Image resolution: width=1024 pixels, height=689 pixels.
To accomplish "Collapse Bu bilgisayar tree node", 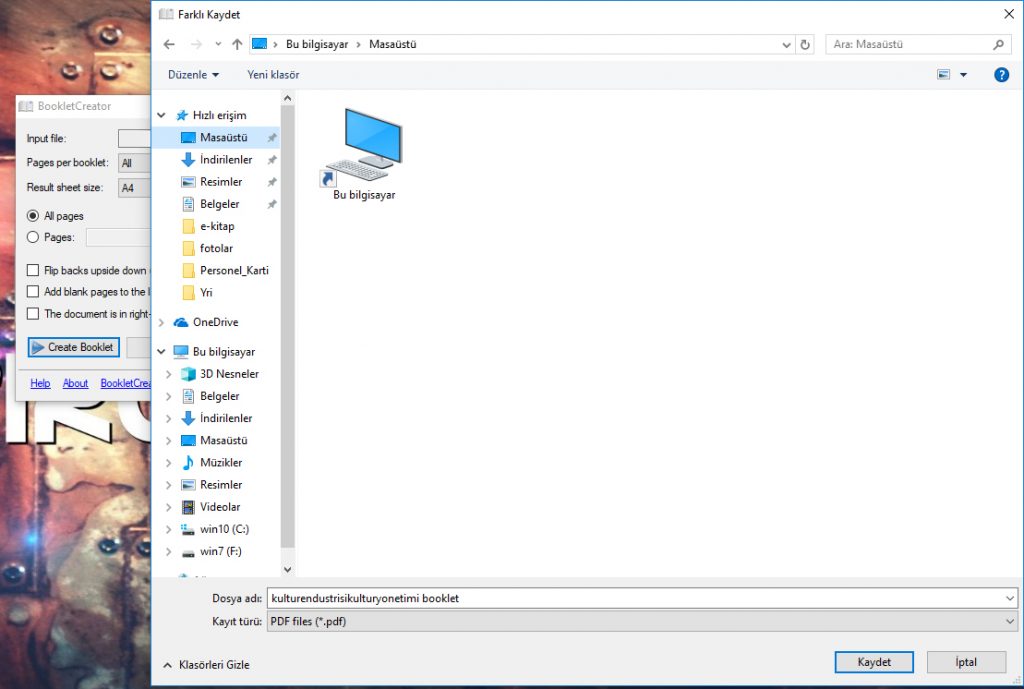I will click(x=161, y=351).
